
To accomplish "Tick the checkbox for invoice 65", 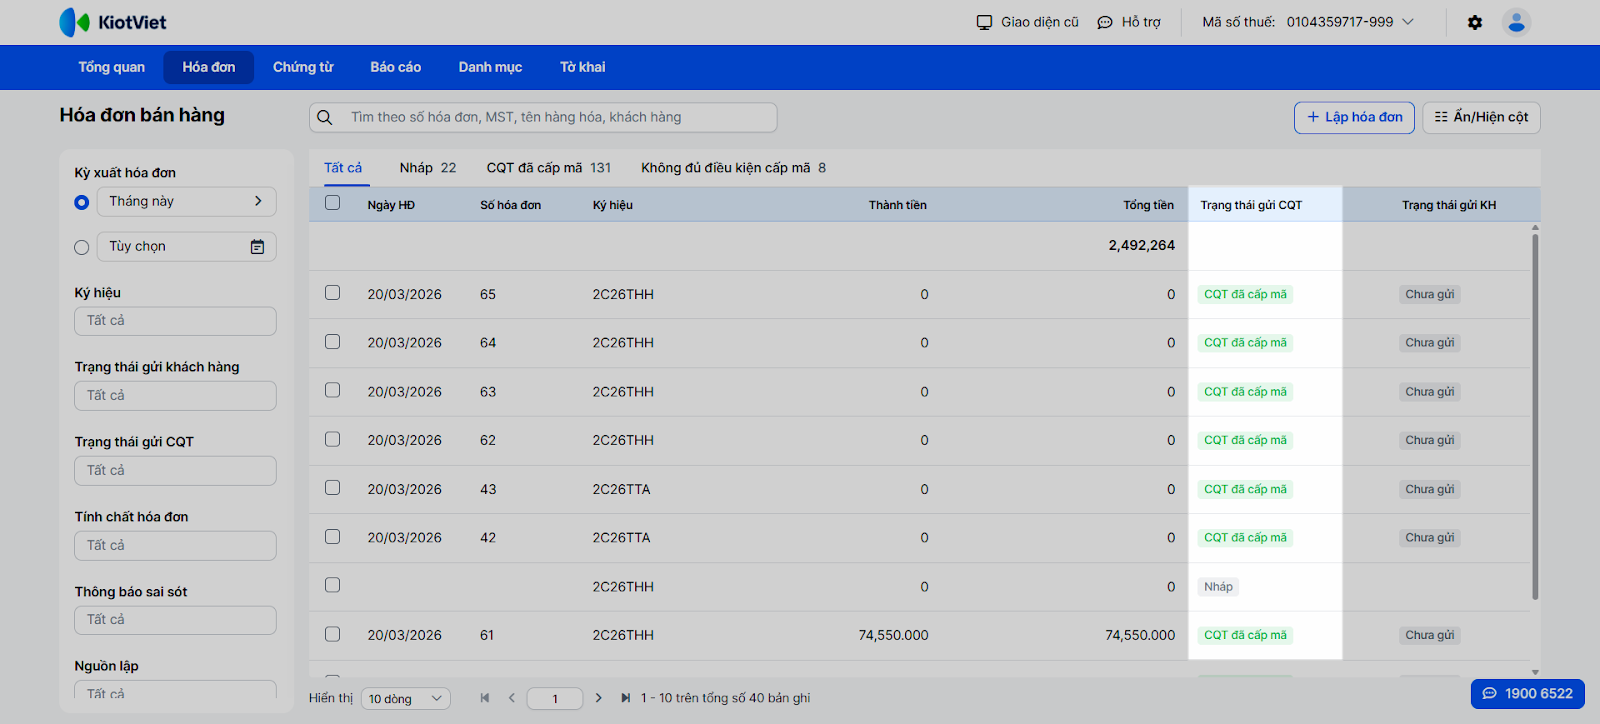I will pos(332,293).
